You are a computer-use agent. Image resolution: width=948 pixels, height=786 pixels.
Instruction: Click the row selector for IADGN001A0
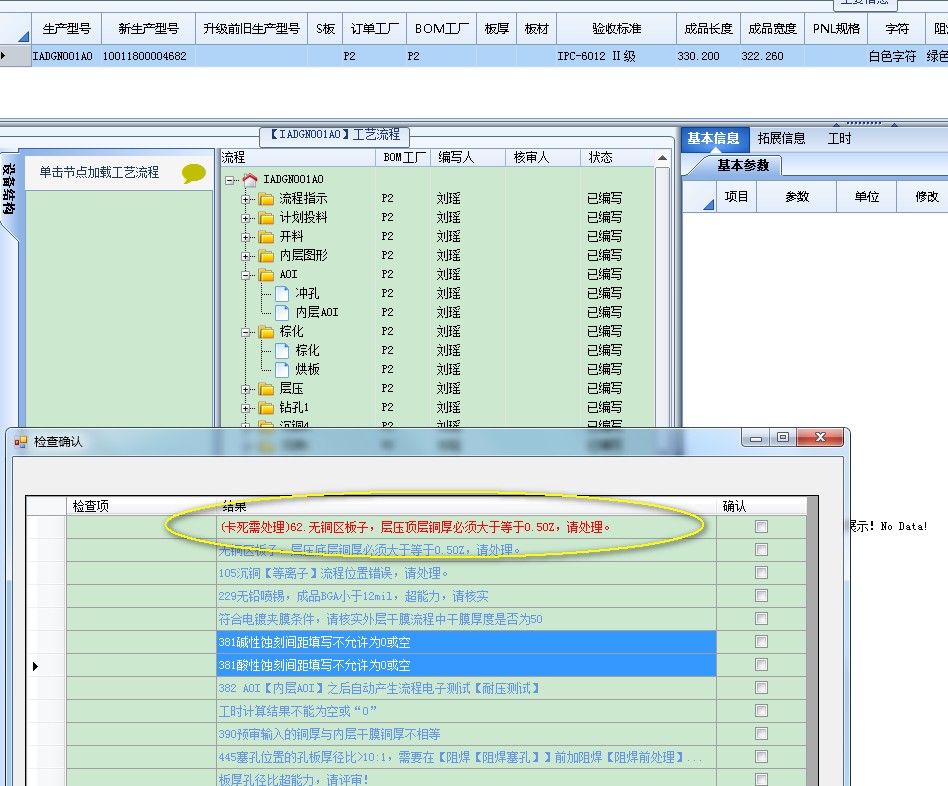(x=15, y=56)
